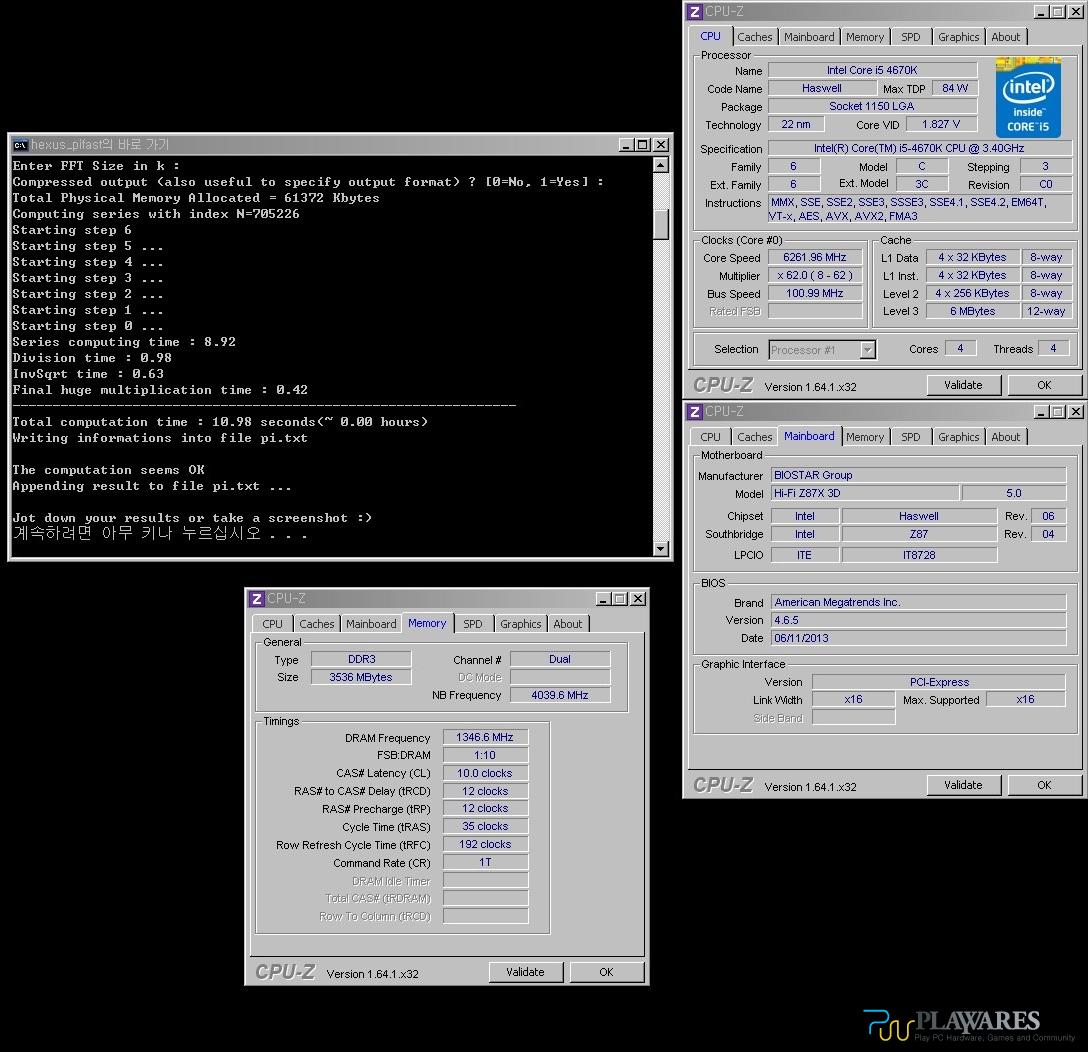Click CPU-Z title icon in Memory window
Image resolution: width=1088 pixels, height=1052 pixels.
257,599
